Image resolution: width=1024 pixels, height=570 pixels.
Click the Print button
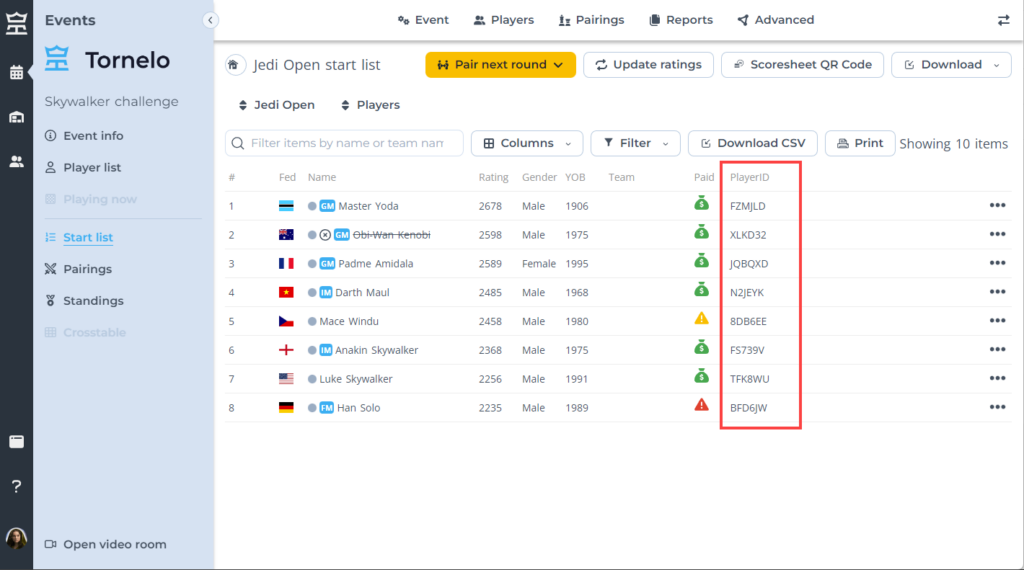pos(859,143)
